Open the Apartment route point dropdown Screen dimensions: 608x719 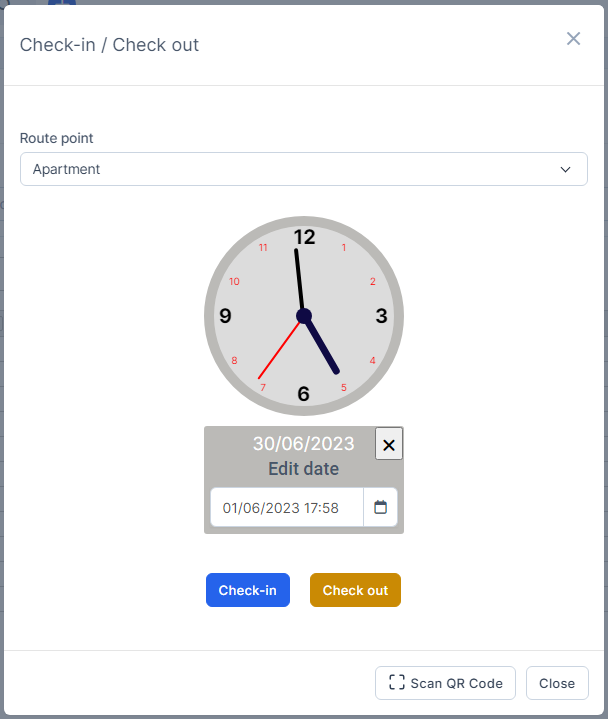pos(290,169)
